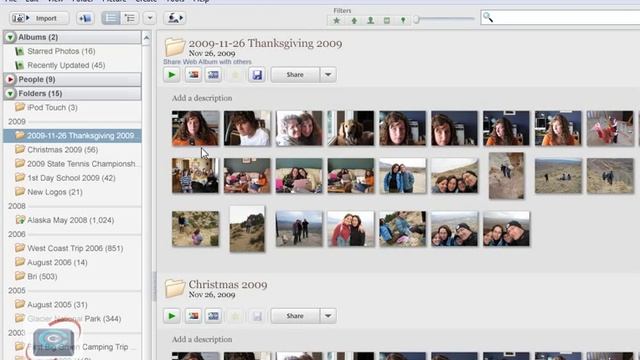Select the Glacier National Park folder
The height and width of the screenshot is (360, 640).
tap(74, 319)
